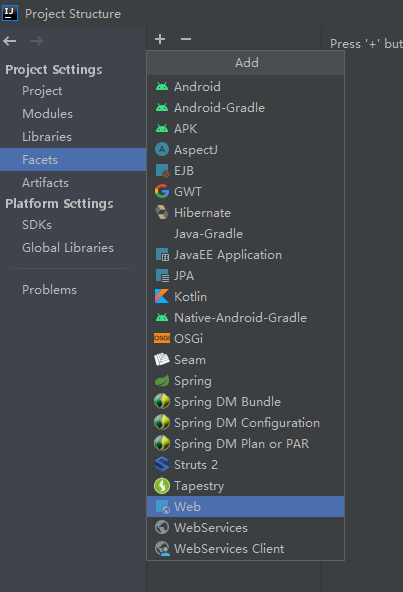403x592 pixels.
Task: Select WebServices facet entry
Action: click(x=246, y=527)
